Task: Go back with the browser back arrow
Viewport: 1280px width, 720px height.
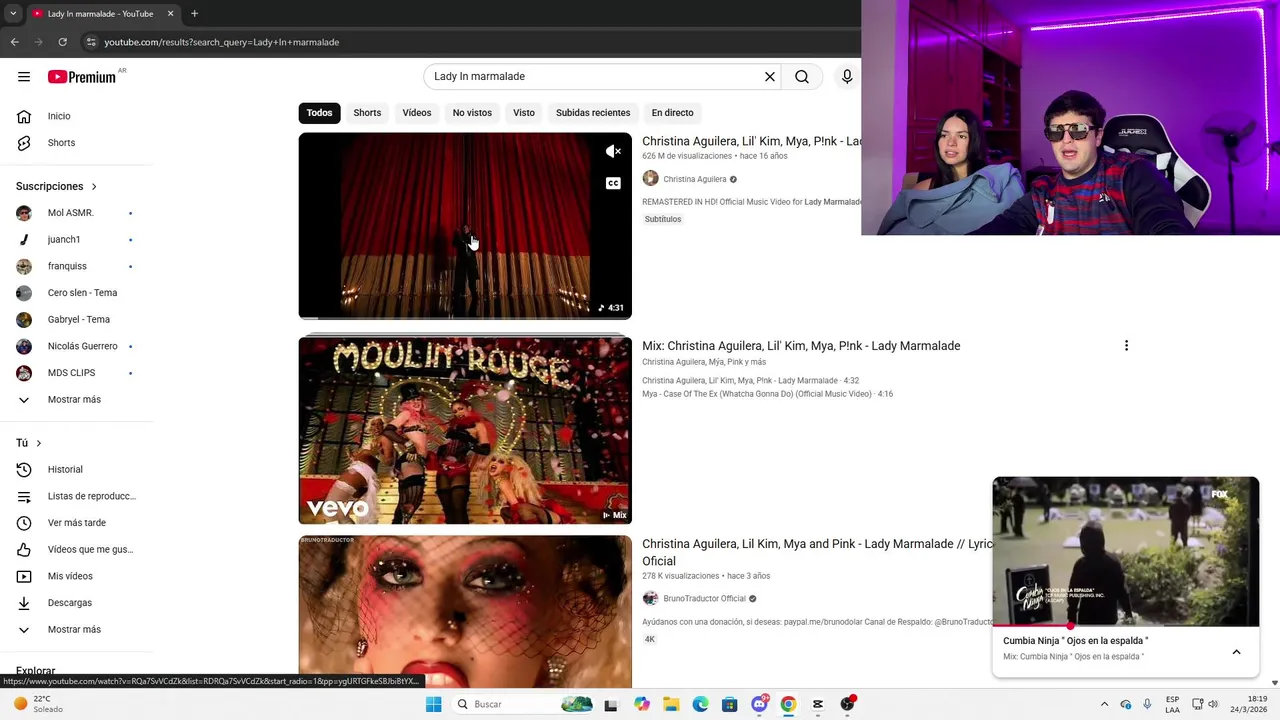Action: (14, 42)
